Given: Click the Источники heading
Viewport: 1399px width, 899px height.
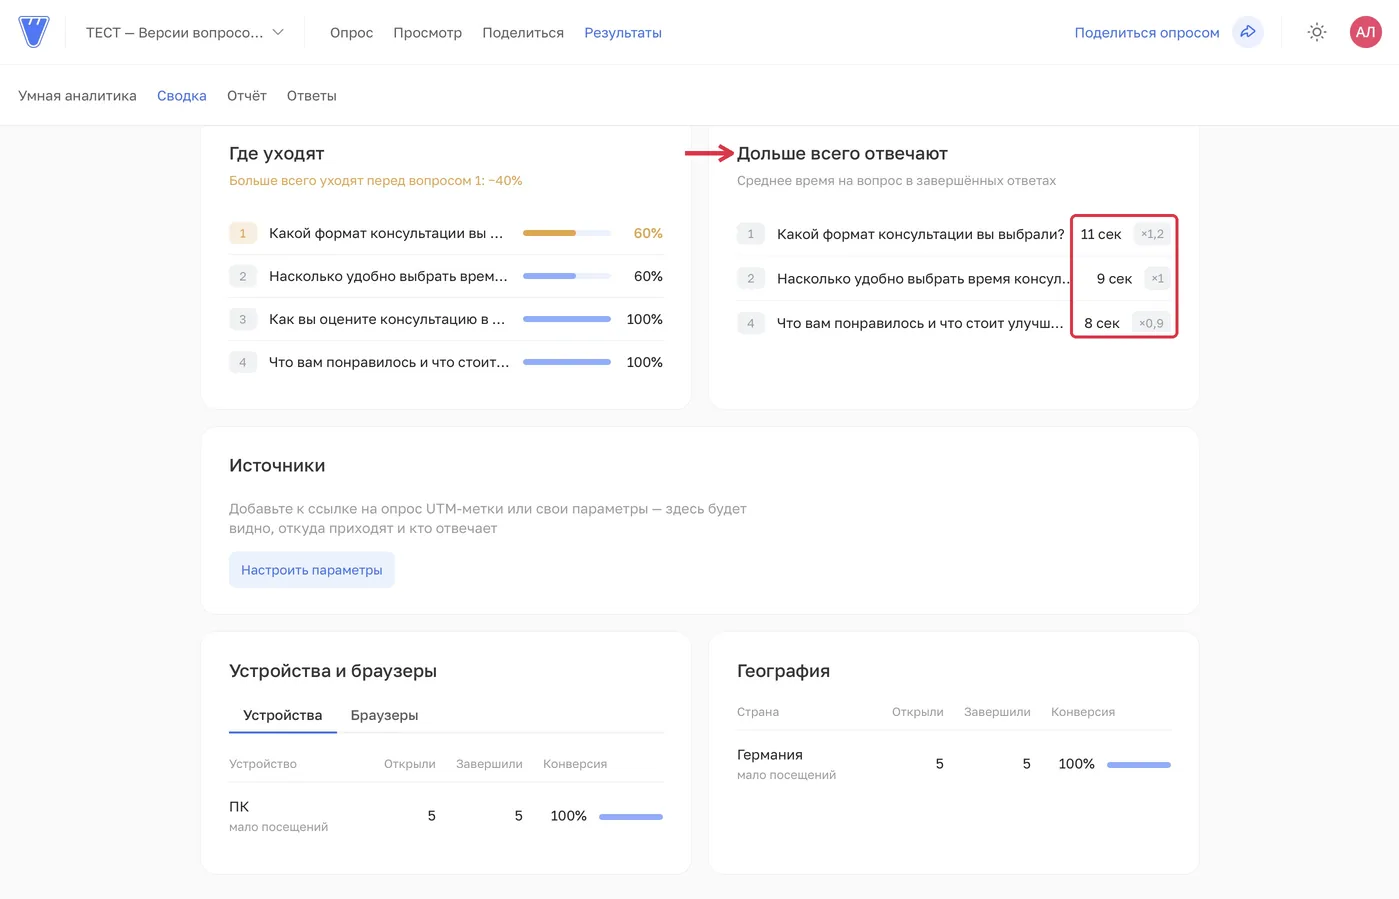Looking at the screenshot, I should coord(277,466).
